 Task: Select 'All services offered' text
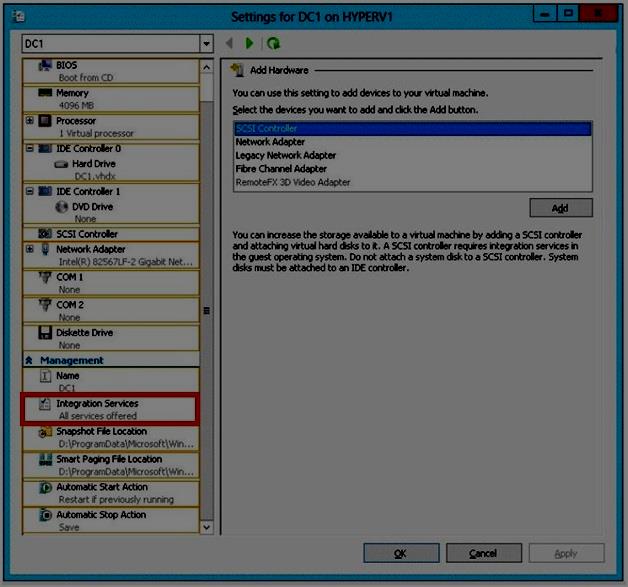[98, 416]
